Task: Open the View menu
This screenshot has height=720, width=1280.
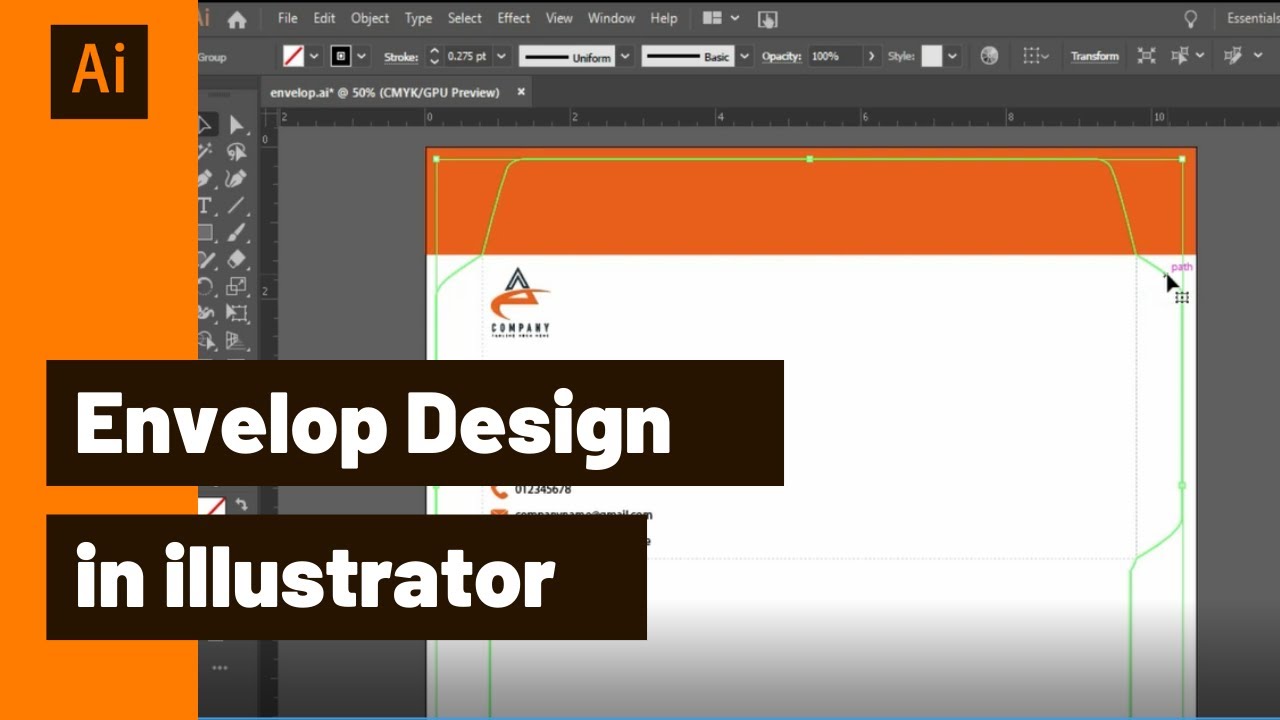Action: pyautogui.click(x=559, y=18)
